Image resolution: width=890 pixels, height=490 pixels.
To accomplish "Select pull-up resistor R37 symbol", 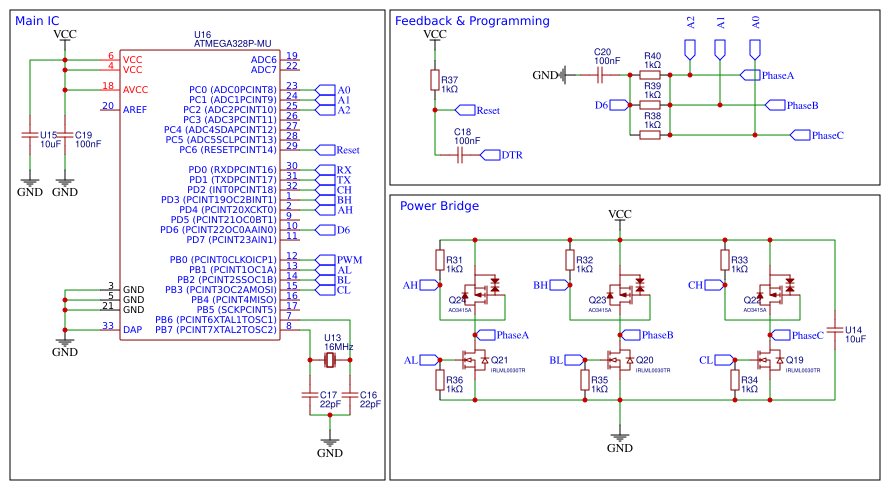I will [x=435, y=80].
